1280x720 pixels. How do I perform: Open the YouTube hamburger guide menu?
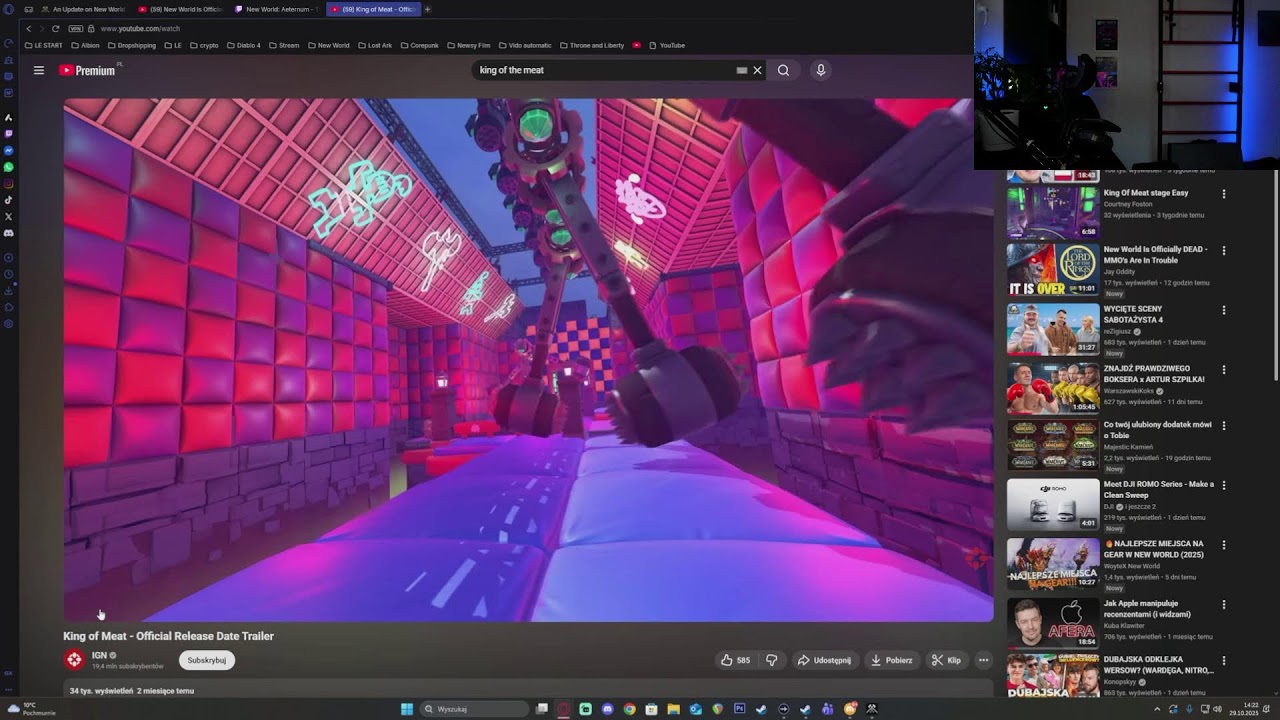pyautogui.click(x=38, y=70)
